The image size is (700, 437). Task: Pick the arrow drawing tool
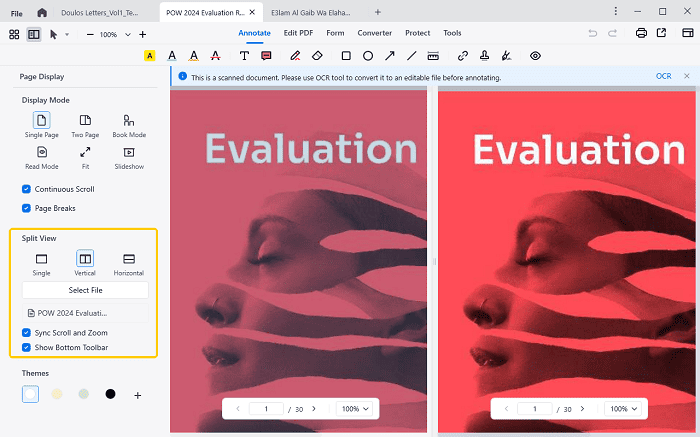tap(390, 56)
